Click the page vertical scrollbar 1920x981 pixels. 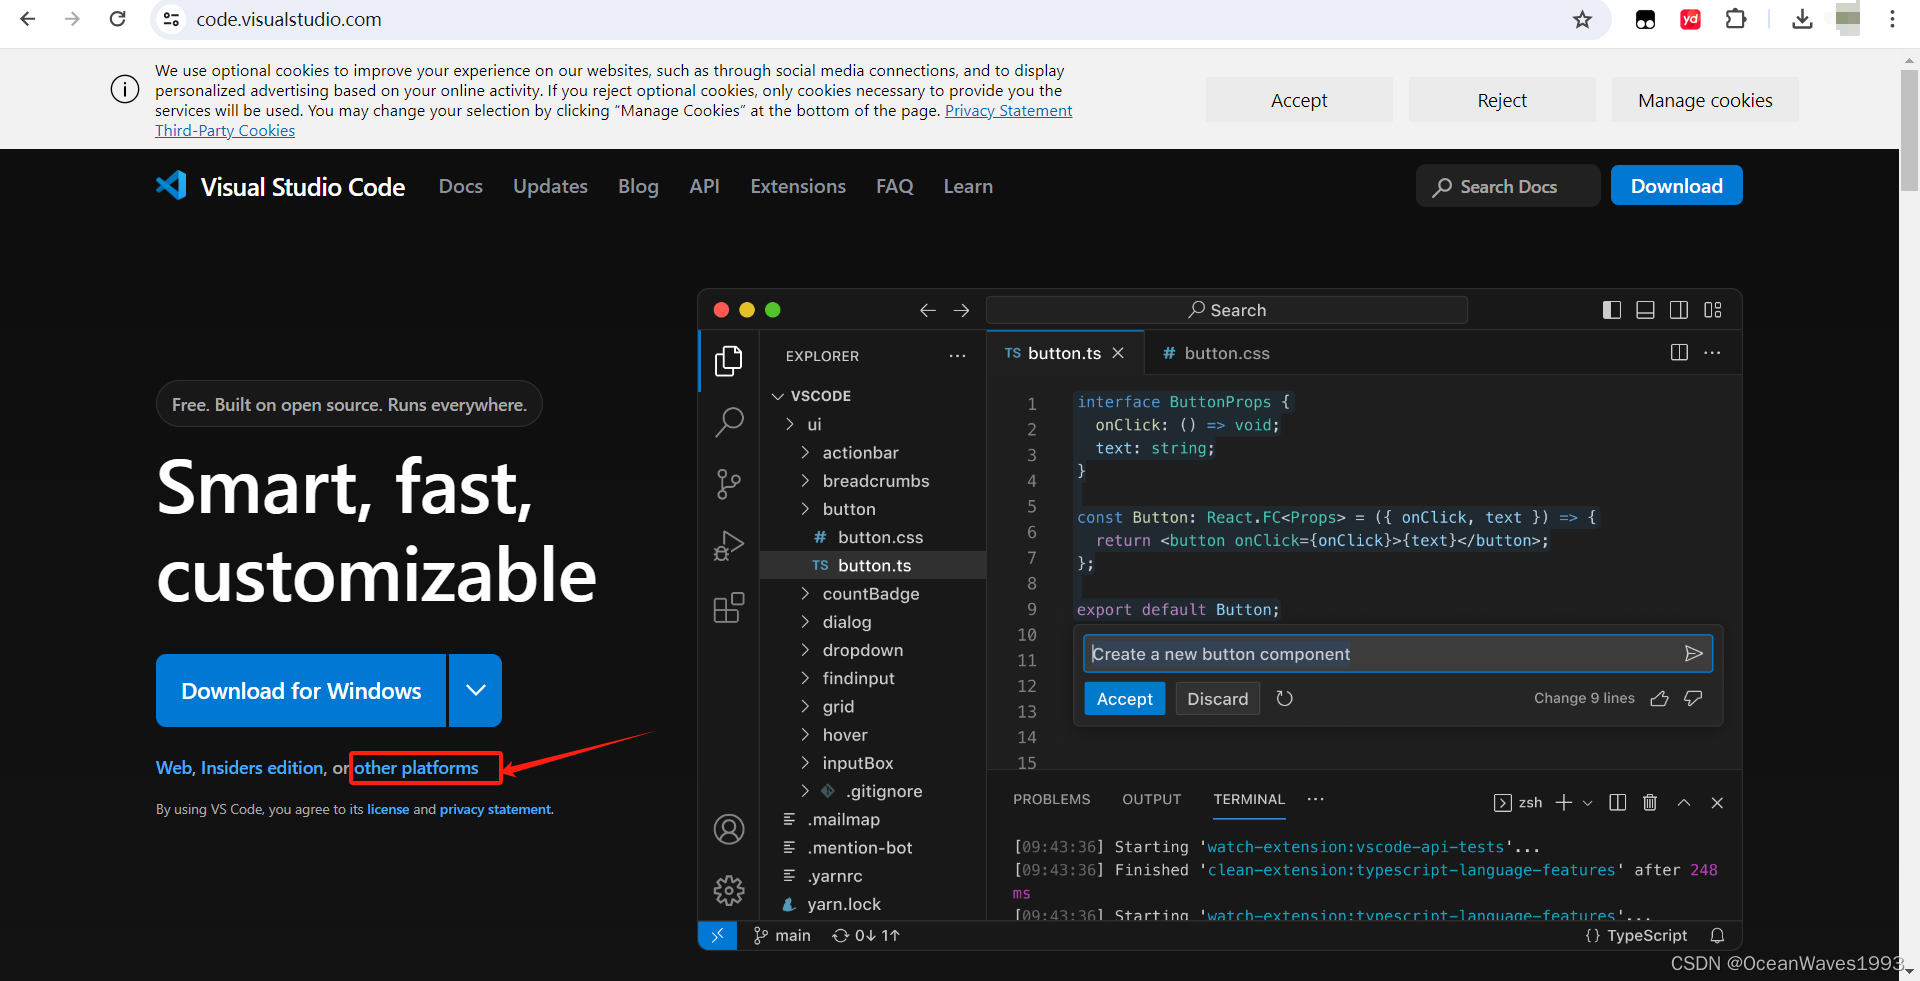coord(1909,130)
